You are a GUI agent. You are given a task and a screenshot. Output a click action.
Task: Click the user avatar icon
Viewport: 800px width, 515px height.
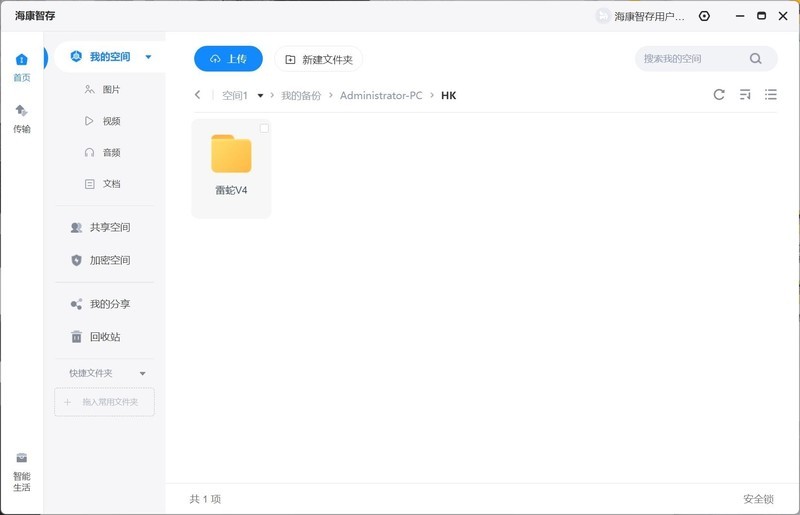click(603, 16)
